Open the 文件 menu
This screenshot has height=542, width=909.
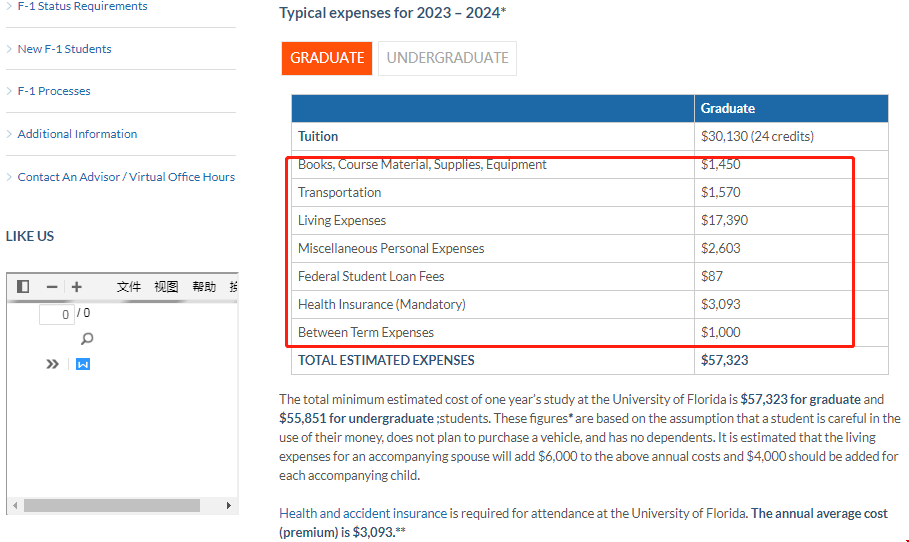coord(129,287)
